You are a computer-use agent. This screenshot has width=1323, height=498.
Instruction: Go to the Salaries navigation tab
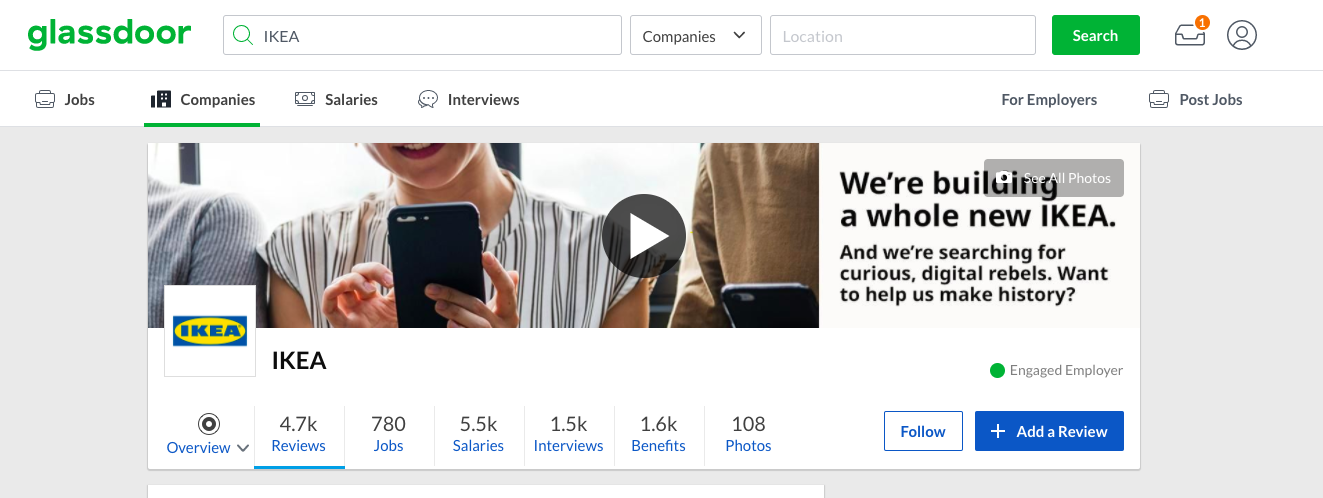point(336,99)
